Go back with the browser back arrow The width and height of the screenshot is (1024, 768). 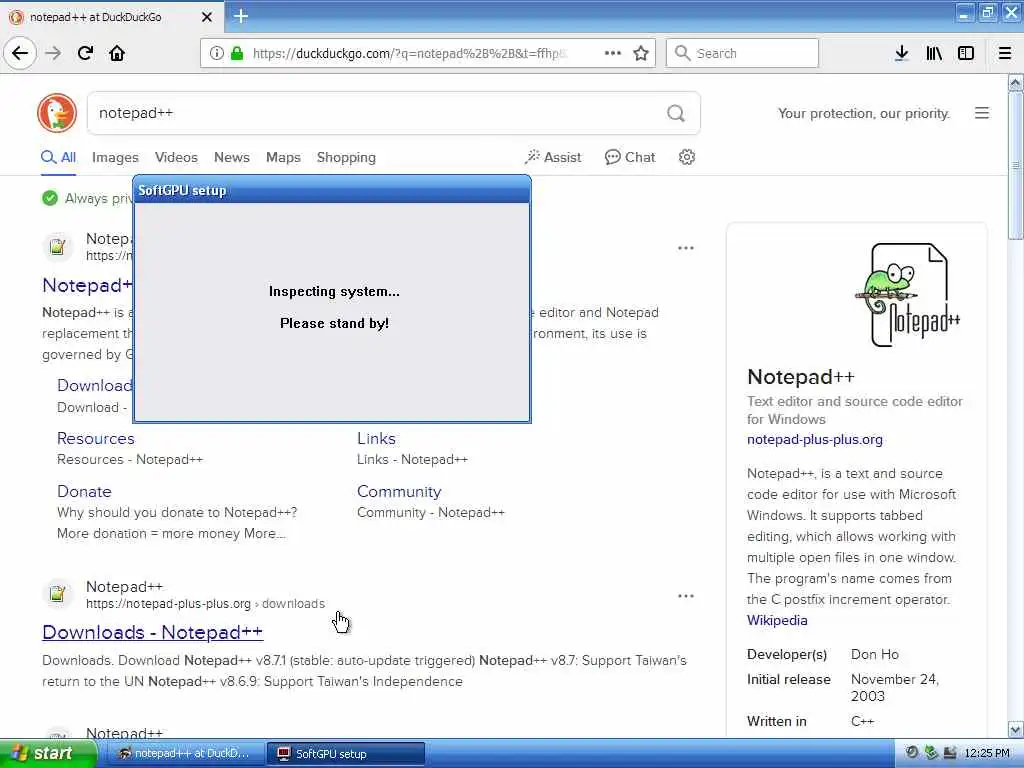20,53
